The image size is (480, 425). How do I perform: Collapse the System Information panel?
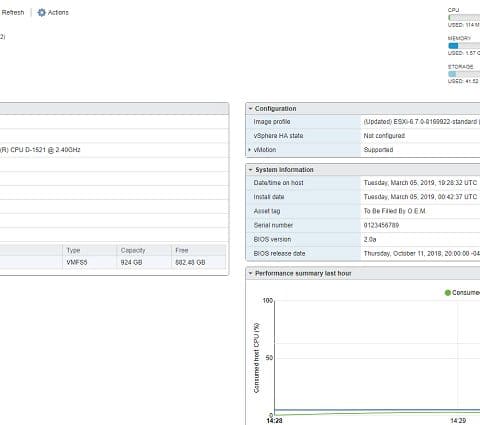[250, 170]
